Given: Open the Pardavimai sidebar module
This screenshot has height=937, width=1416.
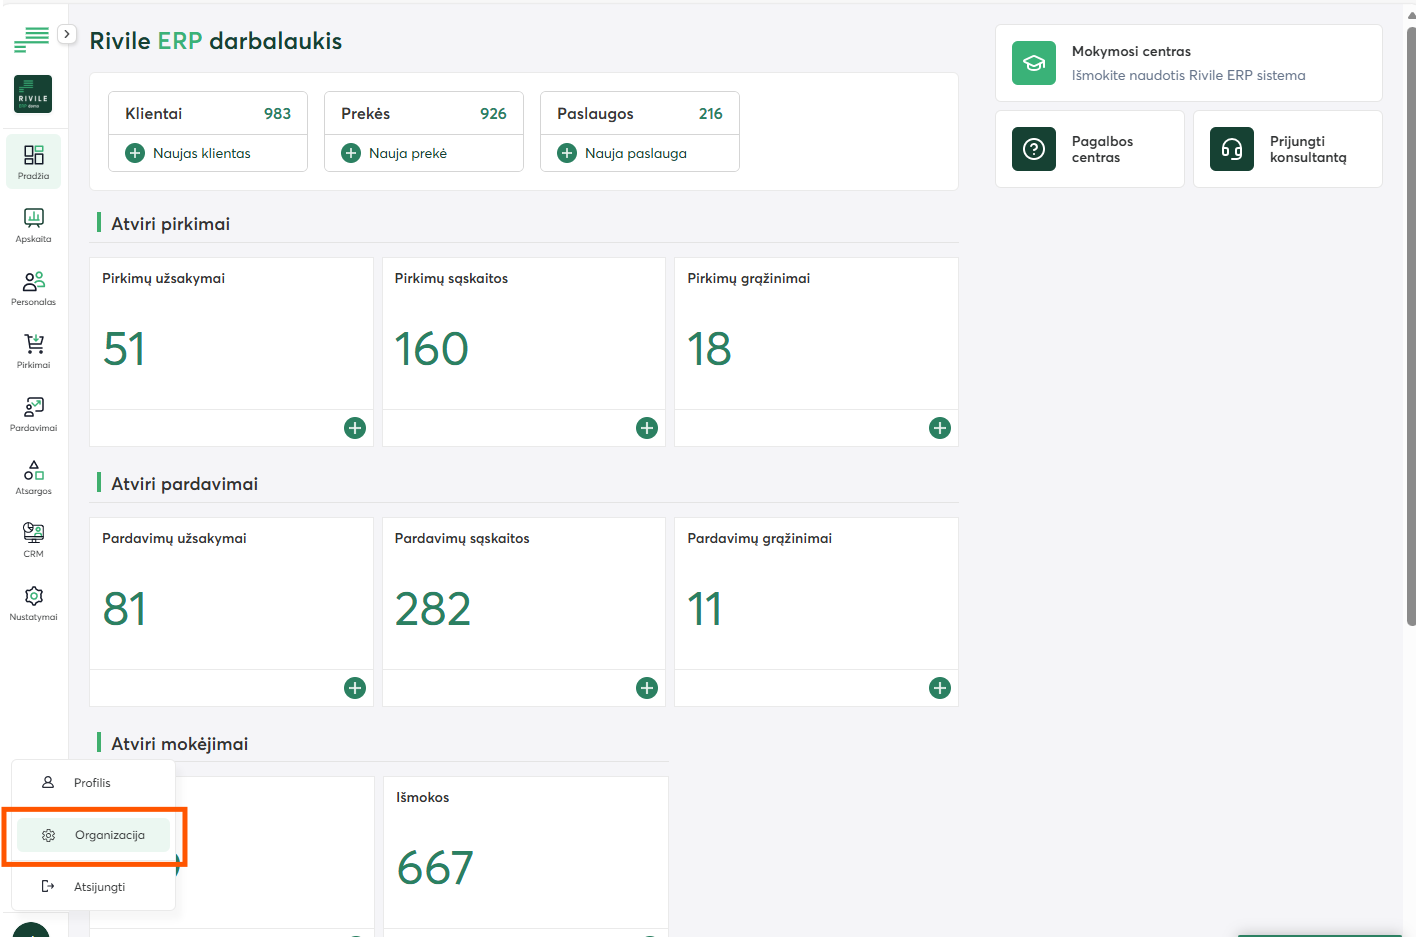Looking at the screenshot, I should pyautogui.click(x=33, y=414).
